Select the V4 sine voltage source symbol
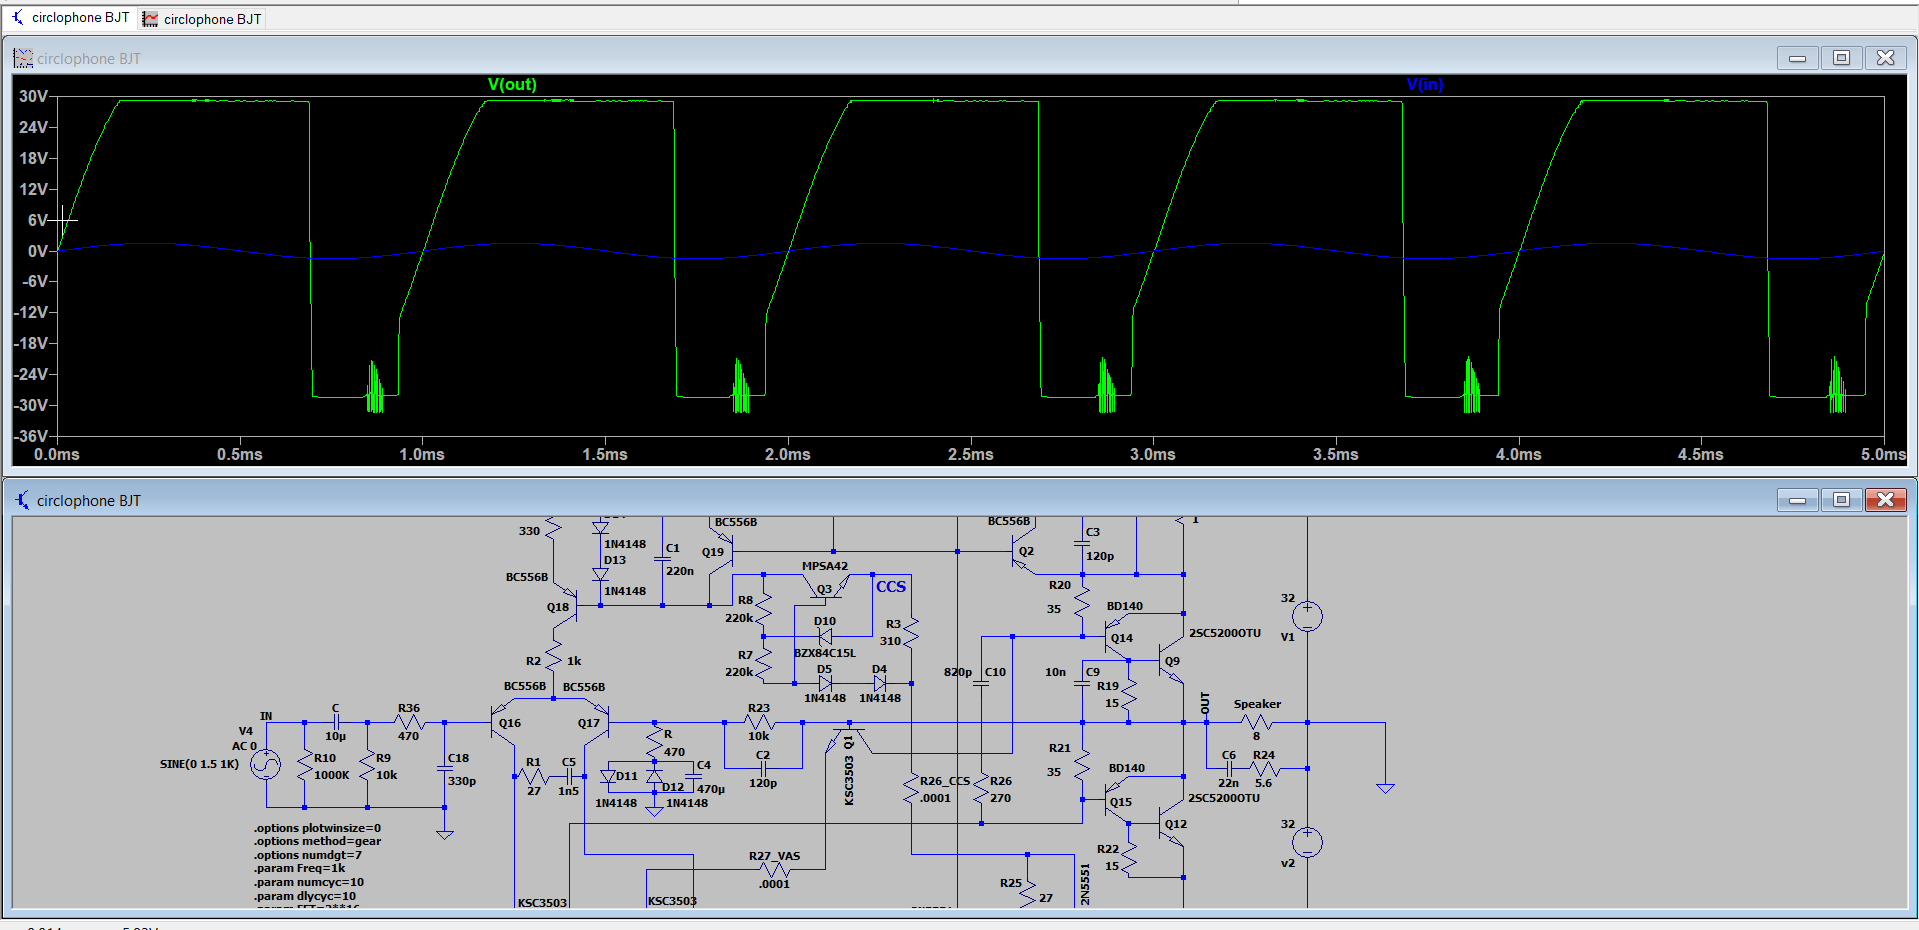Image resolution: width=1919 pixels, height=930 pixels. tap(266, 765)
